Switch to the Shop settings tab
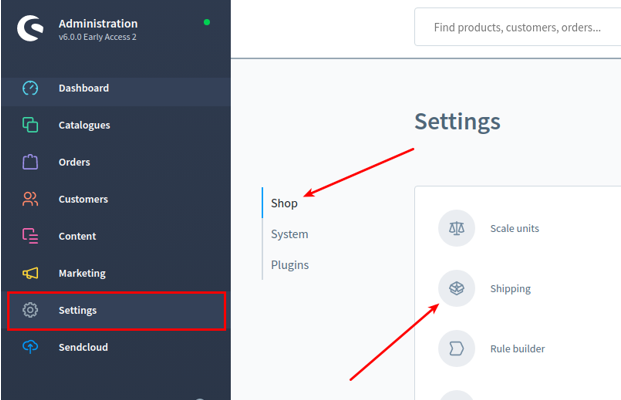The height and width of the screenshot is (400, 621). point(284,203)
